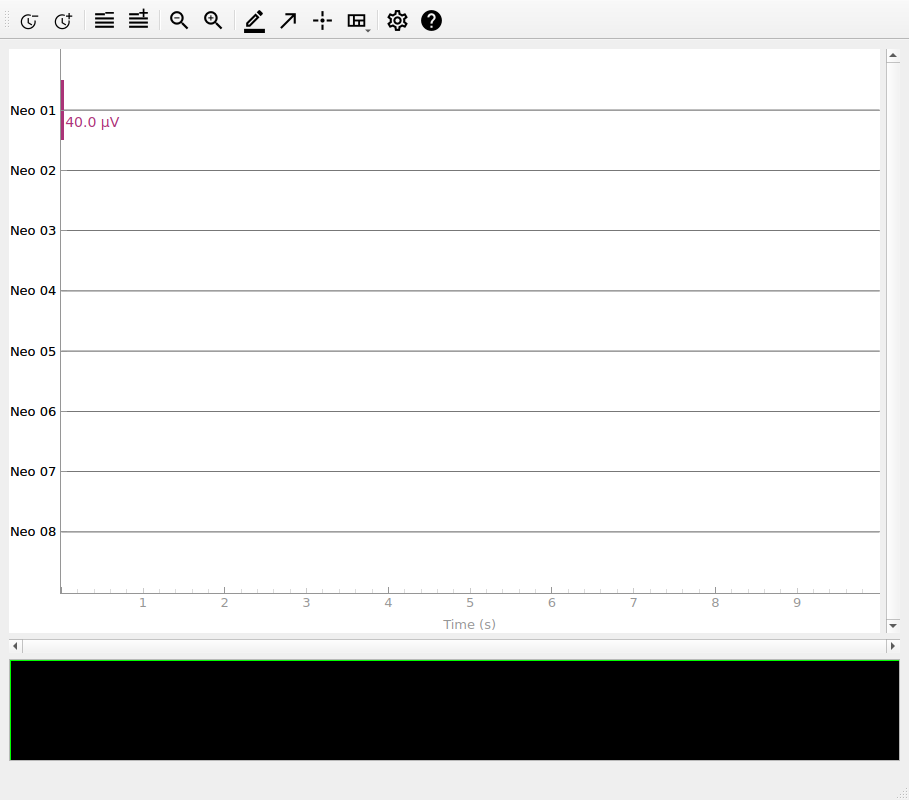Click the diagonal arrow toolbar icon
Viewport: 909px width, 800px height.
pos(288,21)
